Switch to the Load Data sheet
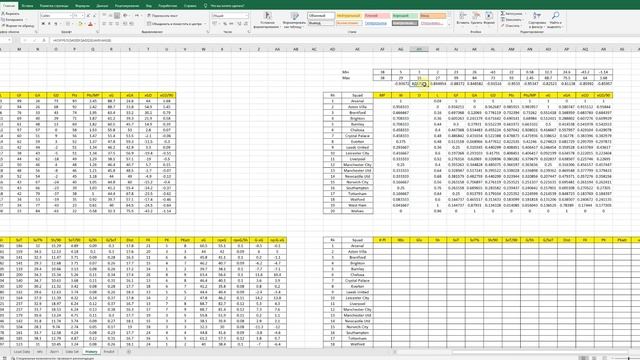This screenshot has height=360, width=640. click(22, 351)
